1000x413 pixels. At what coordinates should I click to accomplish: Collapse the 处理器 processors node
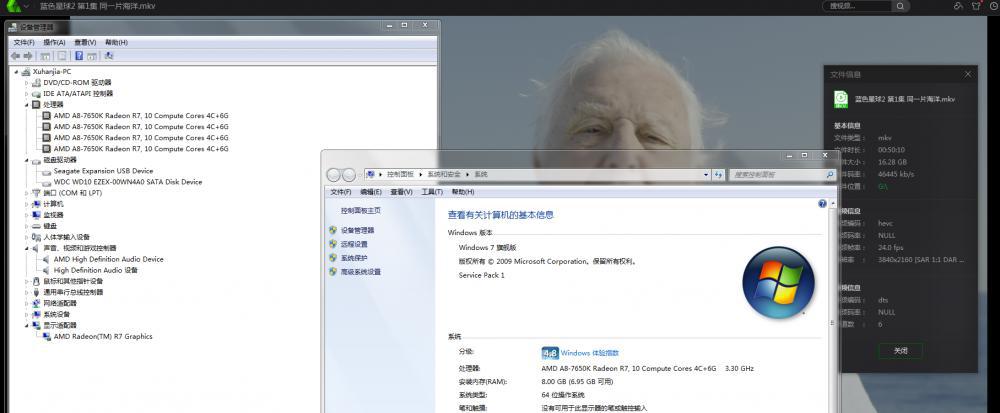pyautogui.click(x=27, y=105)
